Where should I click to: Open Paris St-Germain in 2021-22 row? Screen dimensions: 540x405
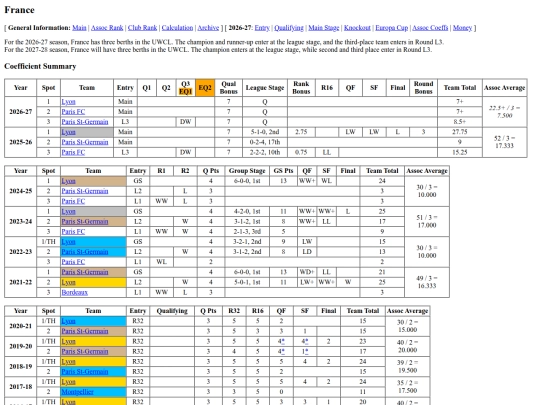point(85,272)
